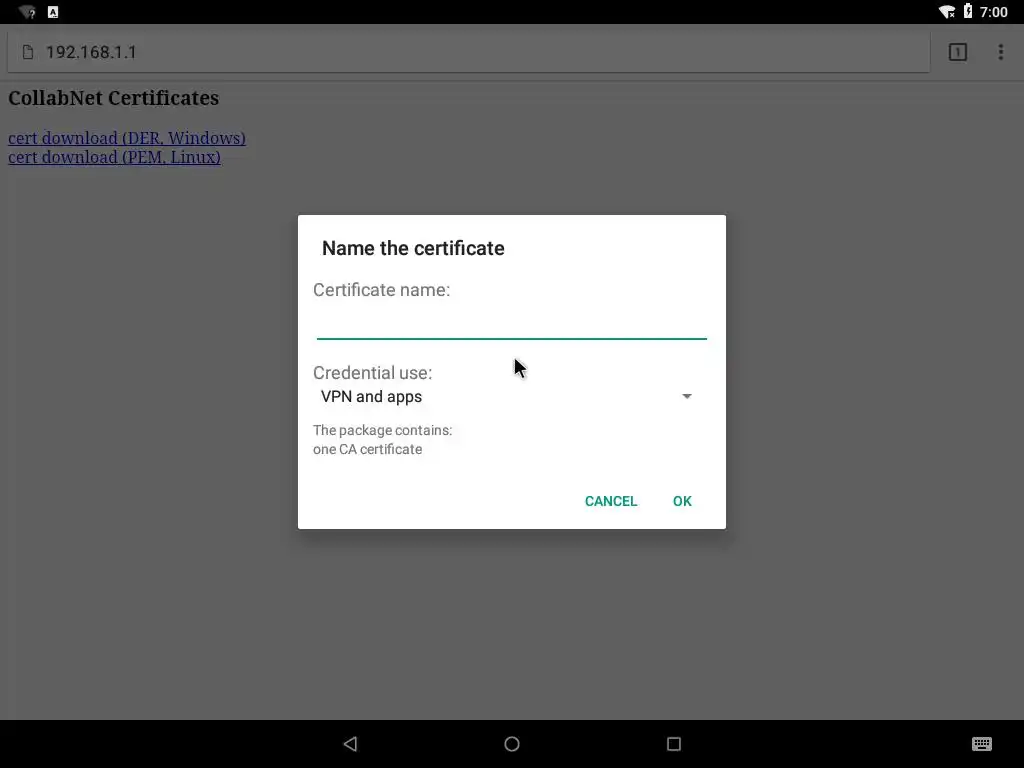Tap the Android Back navigation button
This screenshot has width=1024, height=768.
click(x=351, y=744)
